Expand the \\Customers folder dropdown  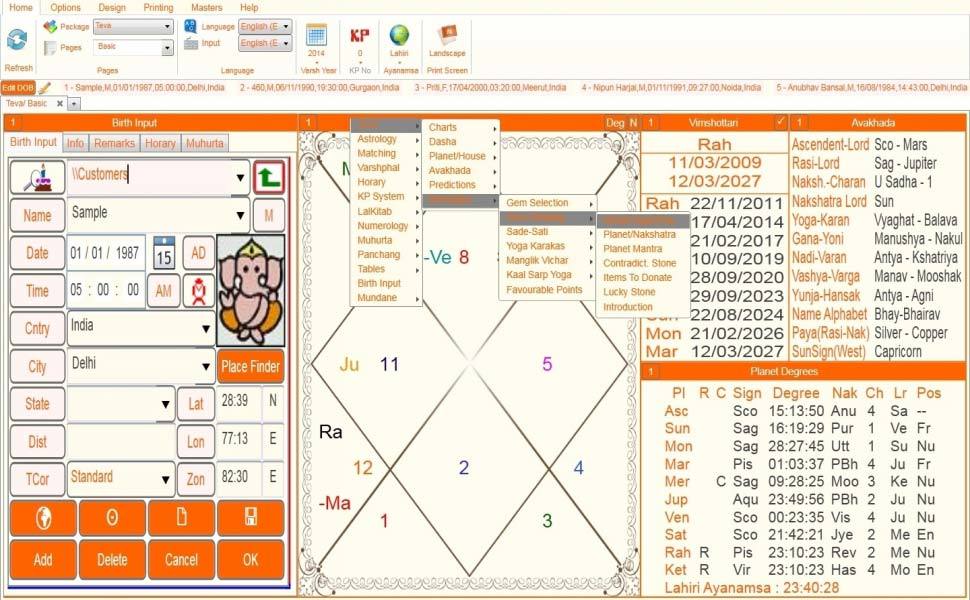(240, 178)
